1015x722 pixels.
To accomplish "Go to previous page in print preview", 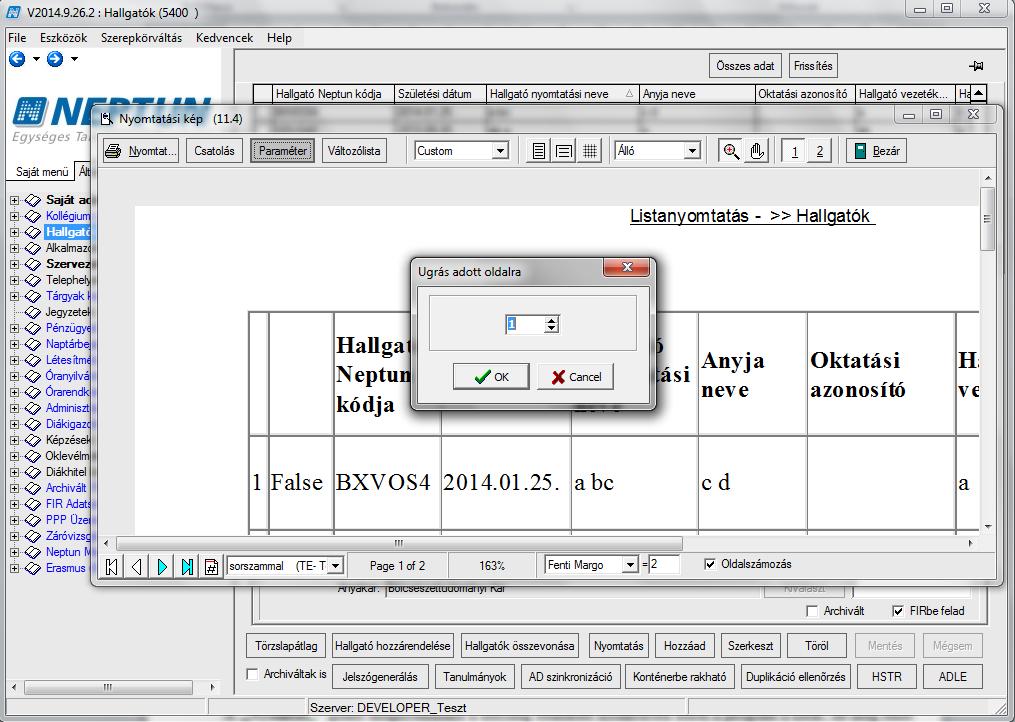I will [x=137, y=567].
